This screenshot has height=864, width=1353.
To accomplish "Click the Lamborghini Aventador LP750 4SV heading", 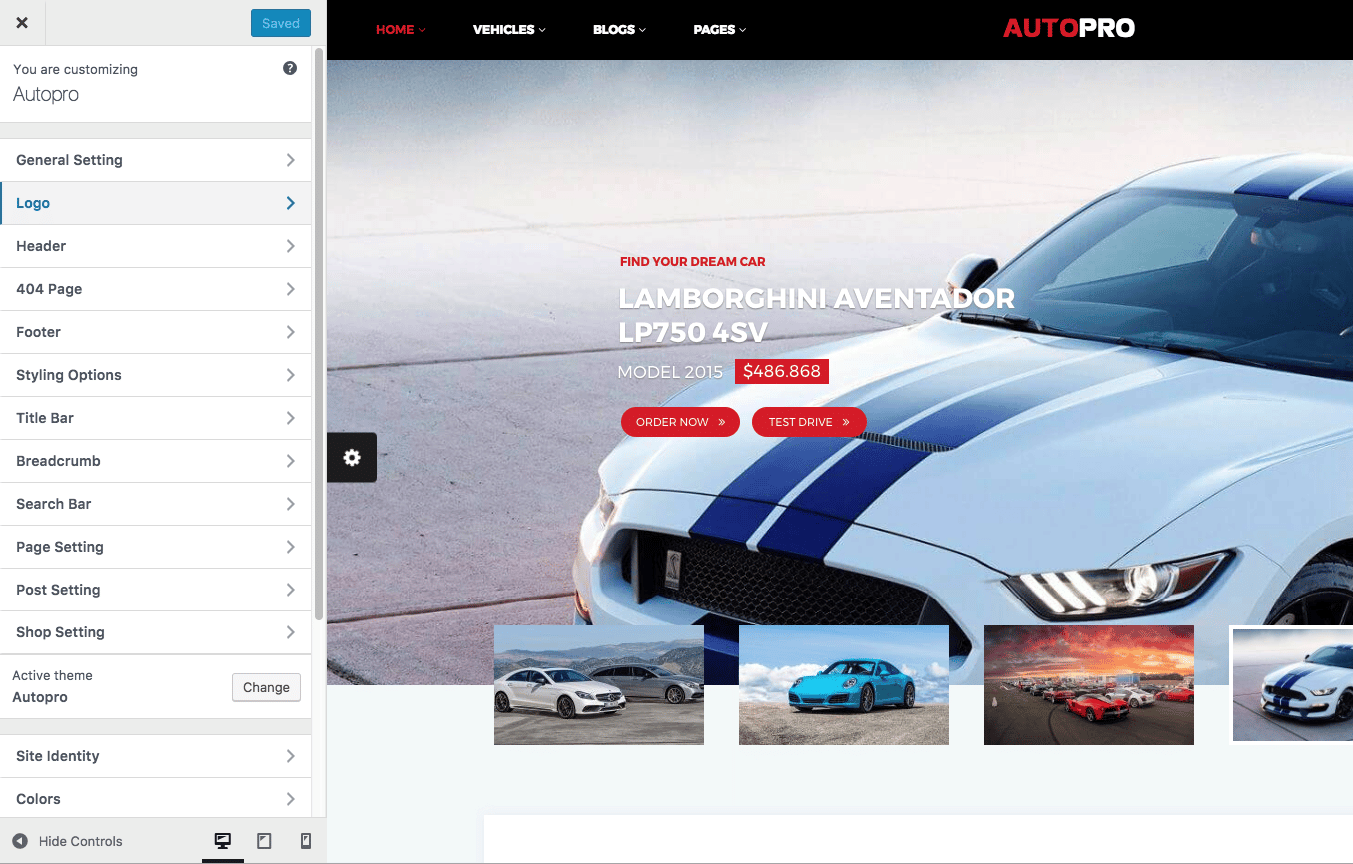I will point(816,315).
